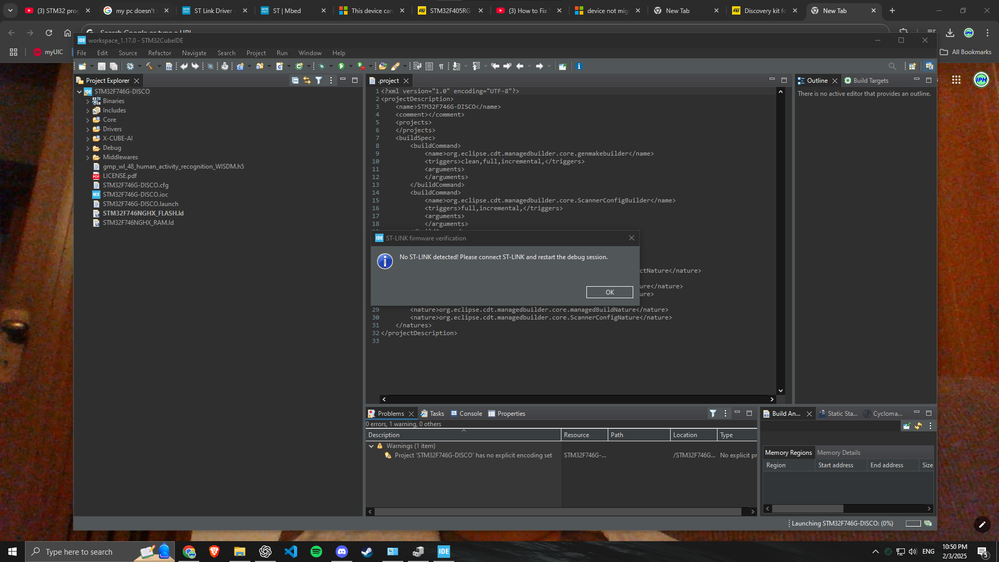This screenshot has height=562, width=999.
Task: Click the Back navigation arrow in toolbar
Action: (x=520, y=66)
